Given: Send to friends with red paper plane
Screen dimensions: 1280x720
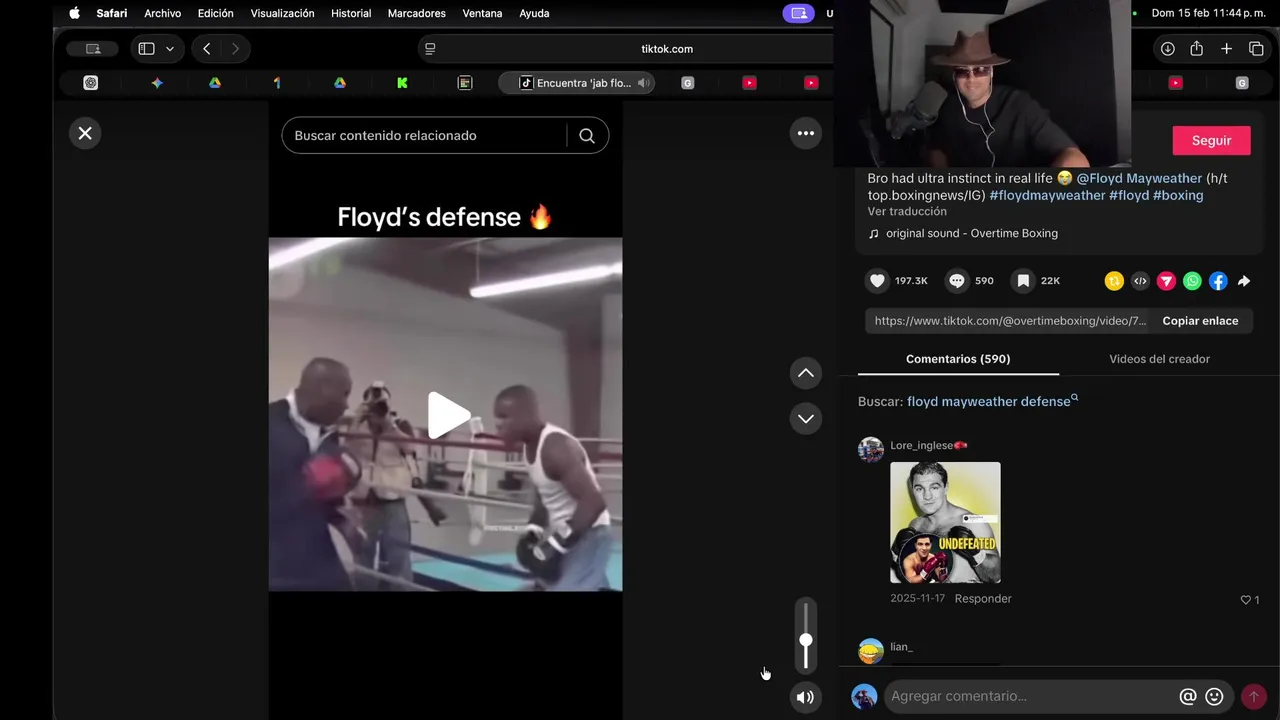Looking at the screenshot, I should 1166,281.
